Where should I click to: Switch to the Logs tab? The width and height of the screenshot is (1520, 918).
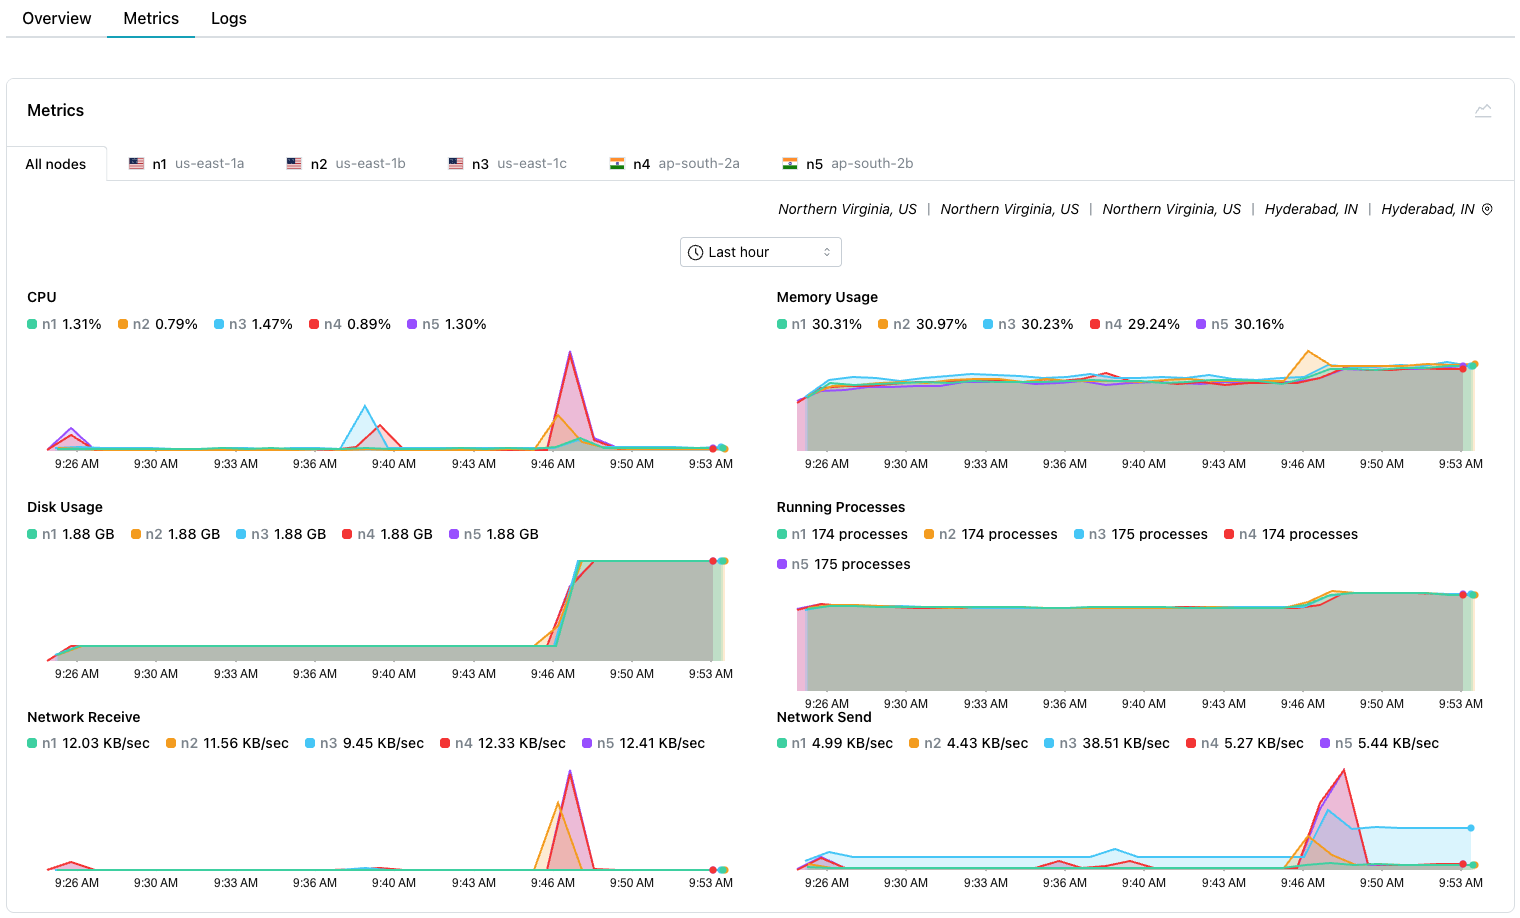(x=228, y=18)
